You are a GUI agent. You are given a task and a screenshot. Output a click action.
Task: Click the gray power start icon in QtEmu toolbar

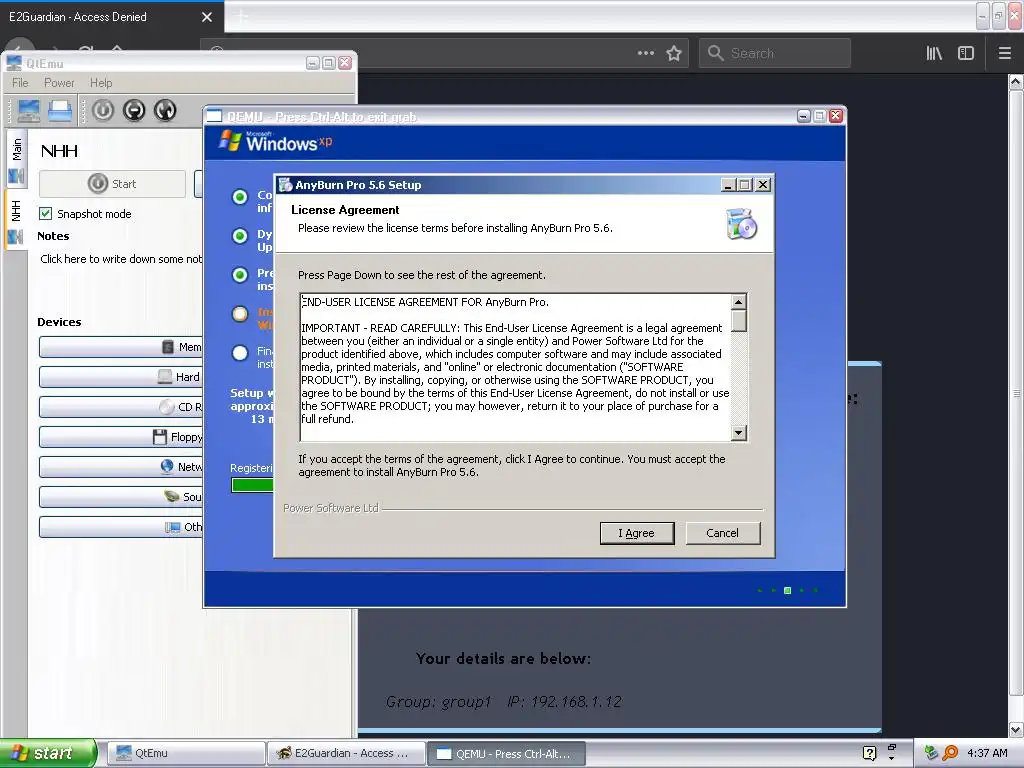click(103, 110)
